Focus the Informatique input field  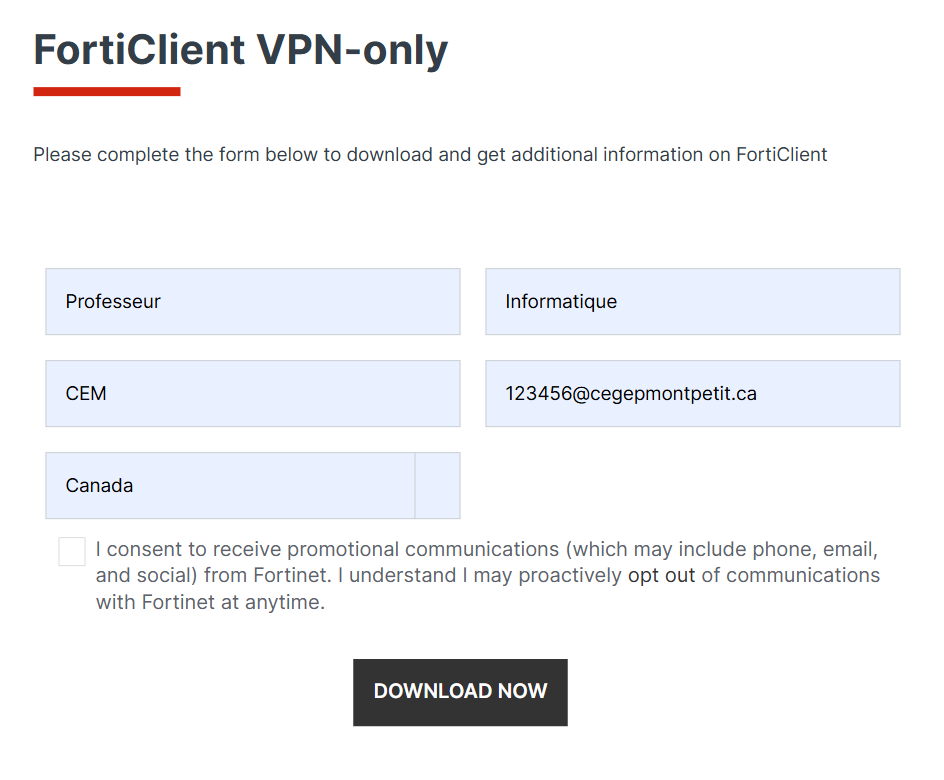click(692, 301)
